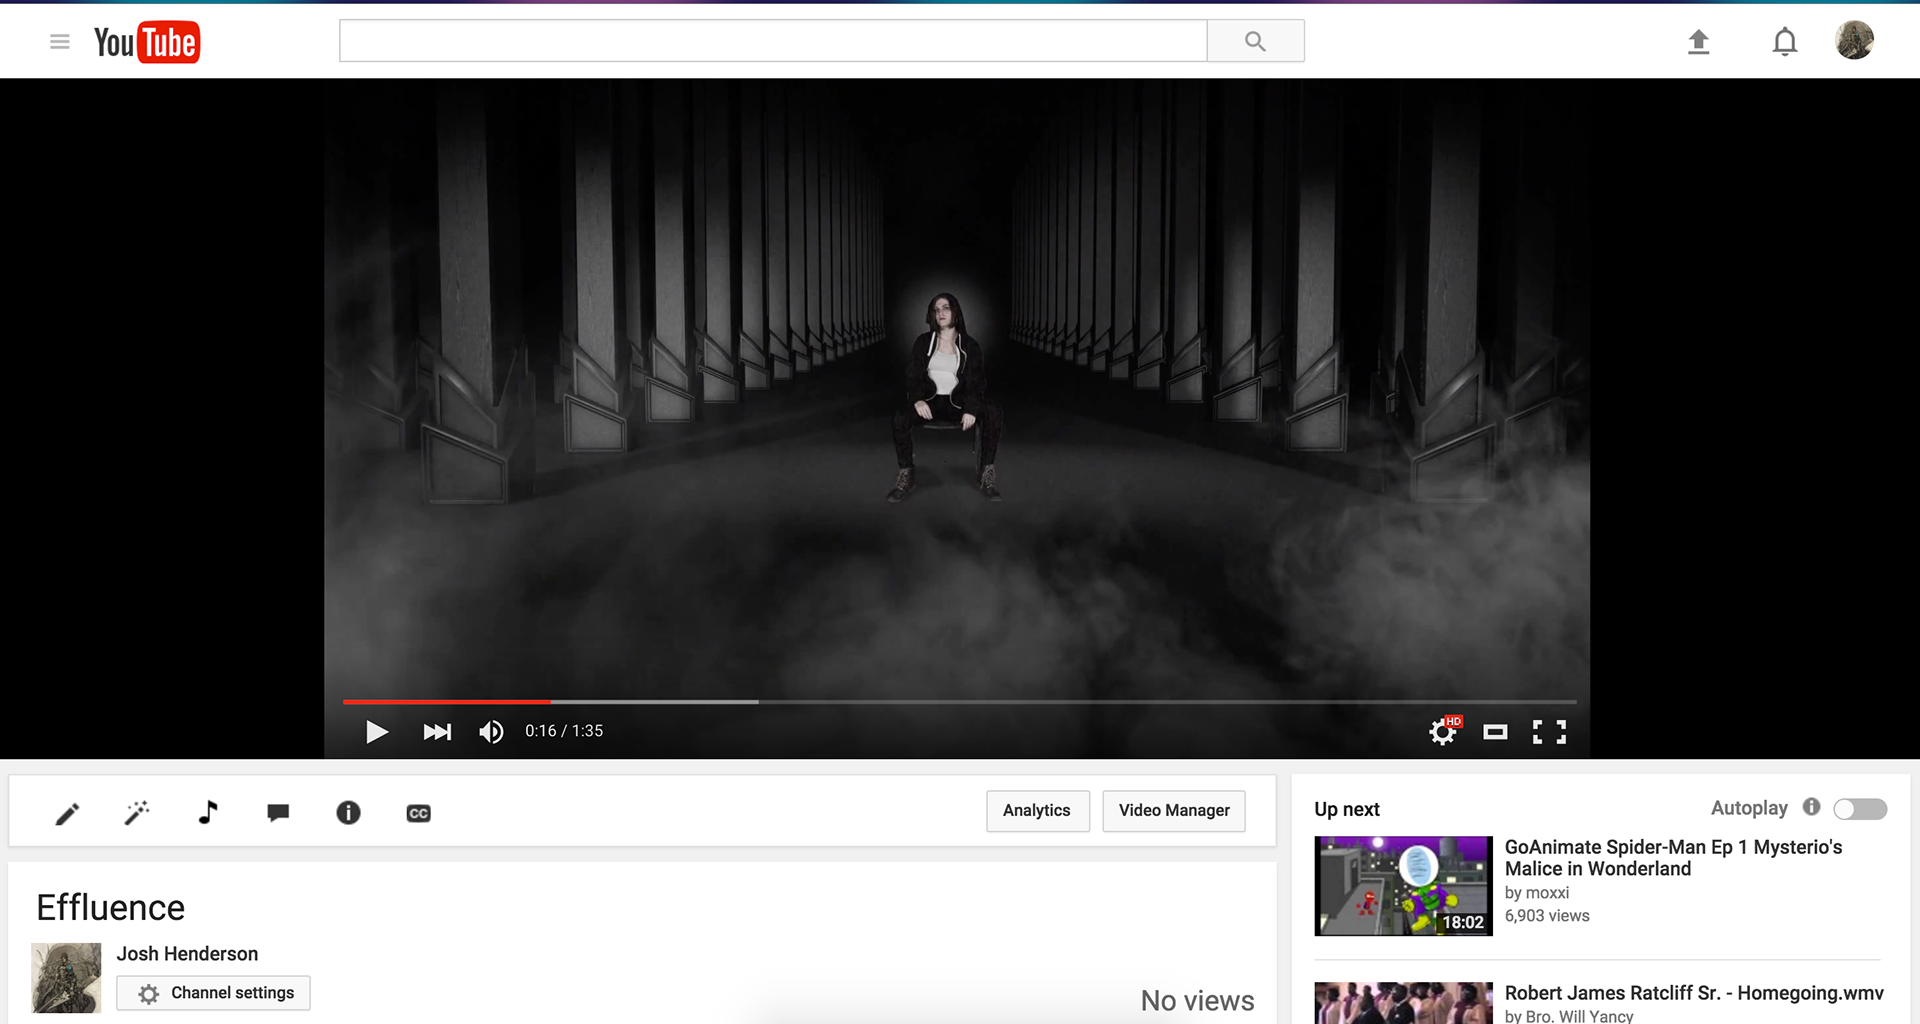Screen dimensions: 1920x1024
Task: Open the Audio music note tool
Action: [208, 812]
